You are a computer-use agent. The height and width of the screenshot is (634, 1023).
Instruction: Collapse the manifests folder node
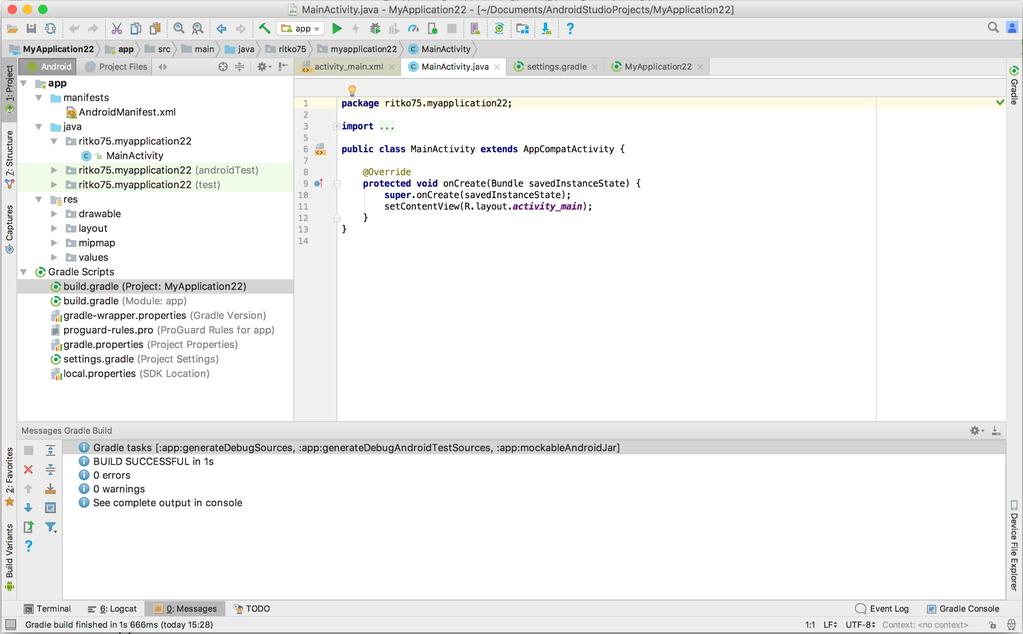(39, 98)
